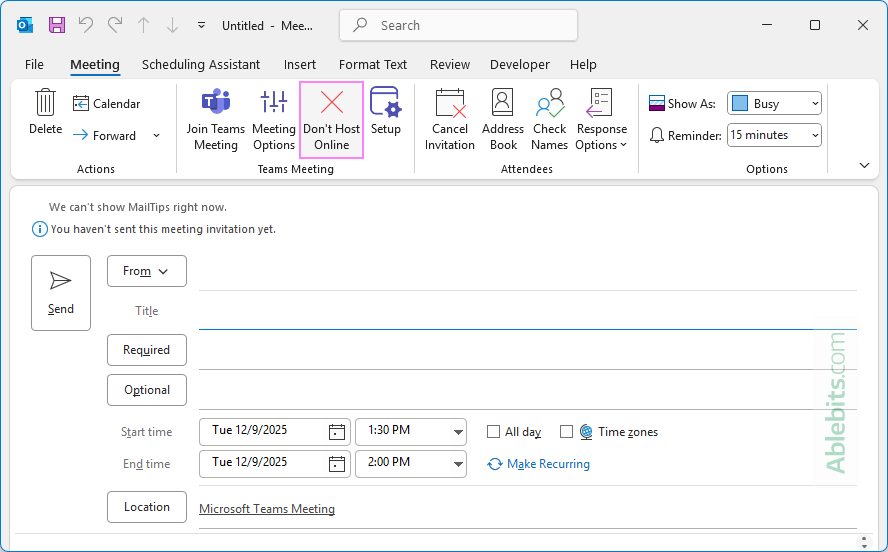
Task: Expand the Forward dropdown arrow
Action: pos(156,135)
